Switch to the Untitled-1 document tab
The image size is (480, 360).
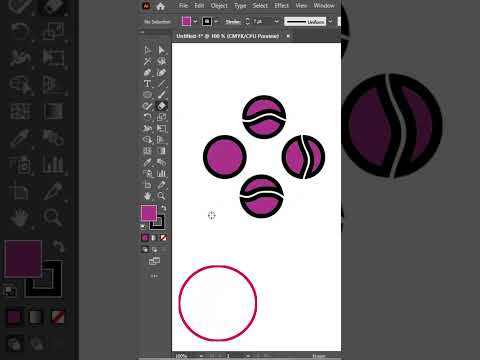click(228, 36)
